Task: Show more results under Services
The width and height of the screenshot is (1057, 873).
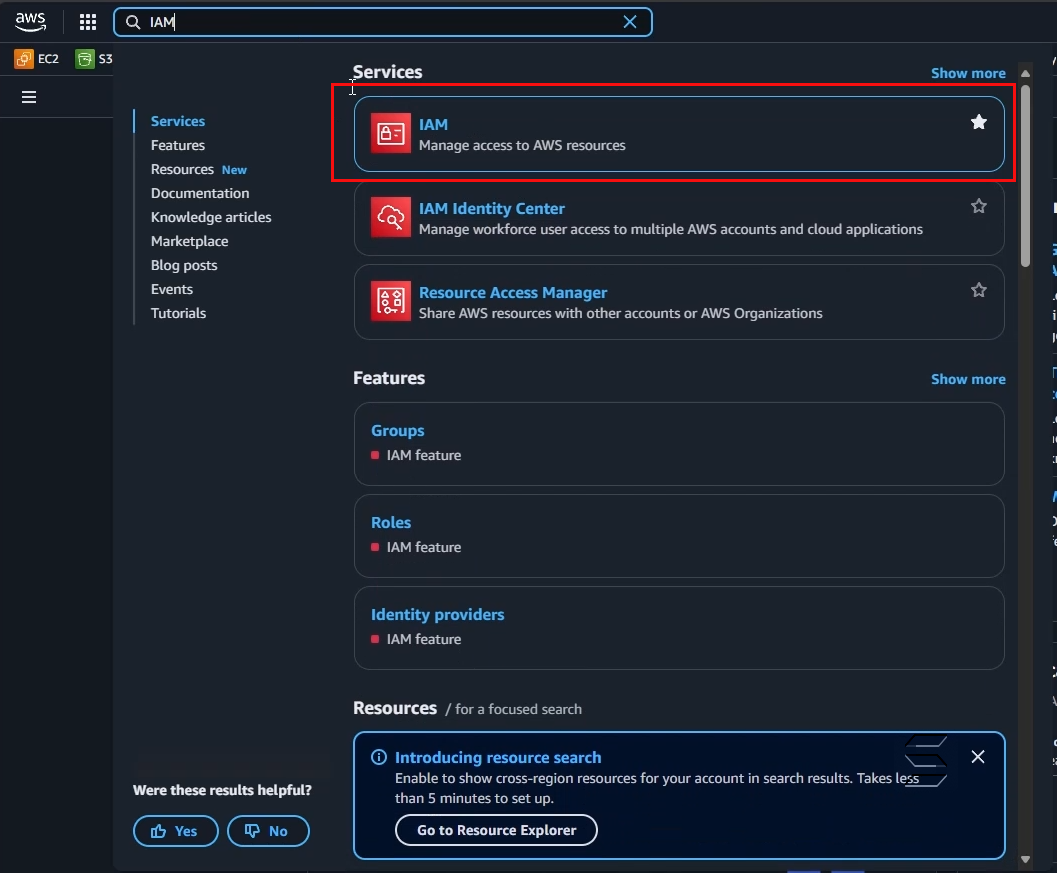Action: tap(968, 73)
